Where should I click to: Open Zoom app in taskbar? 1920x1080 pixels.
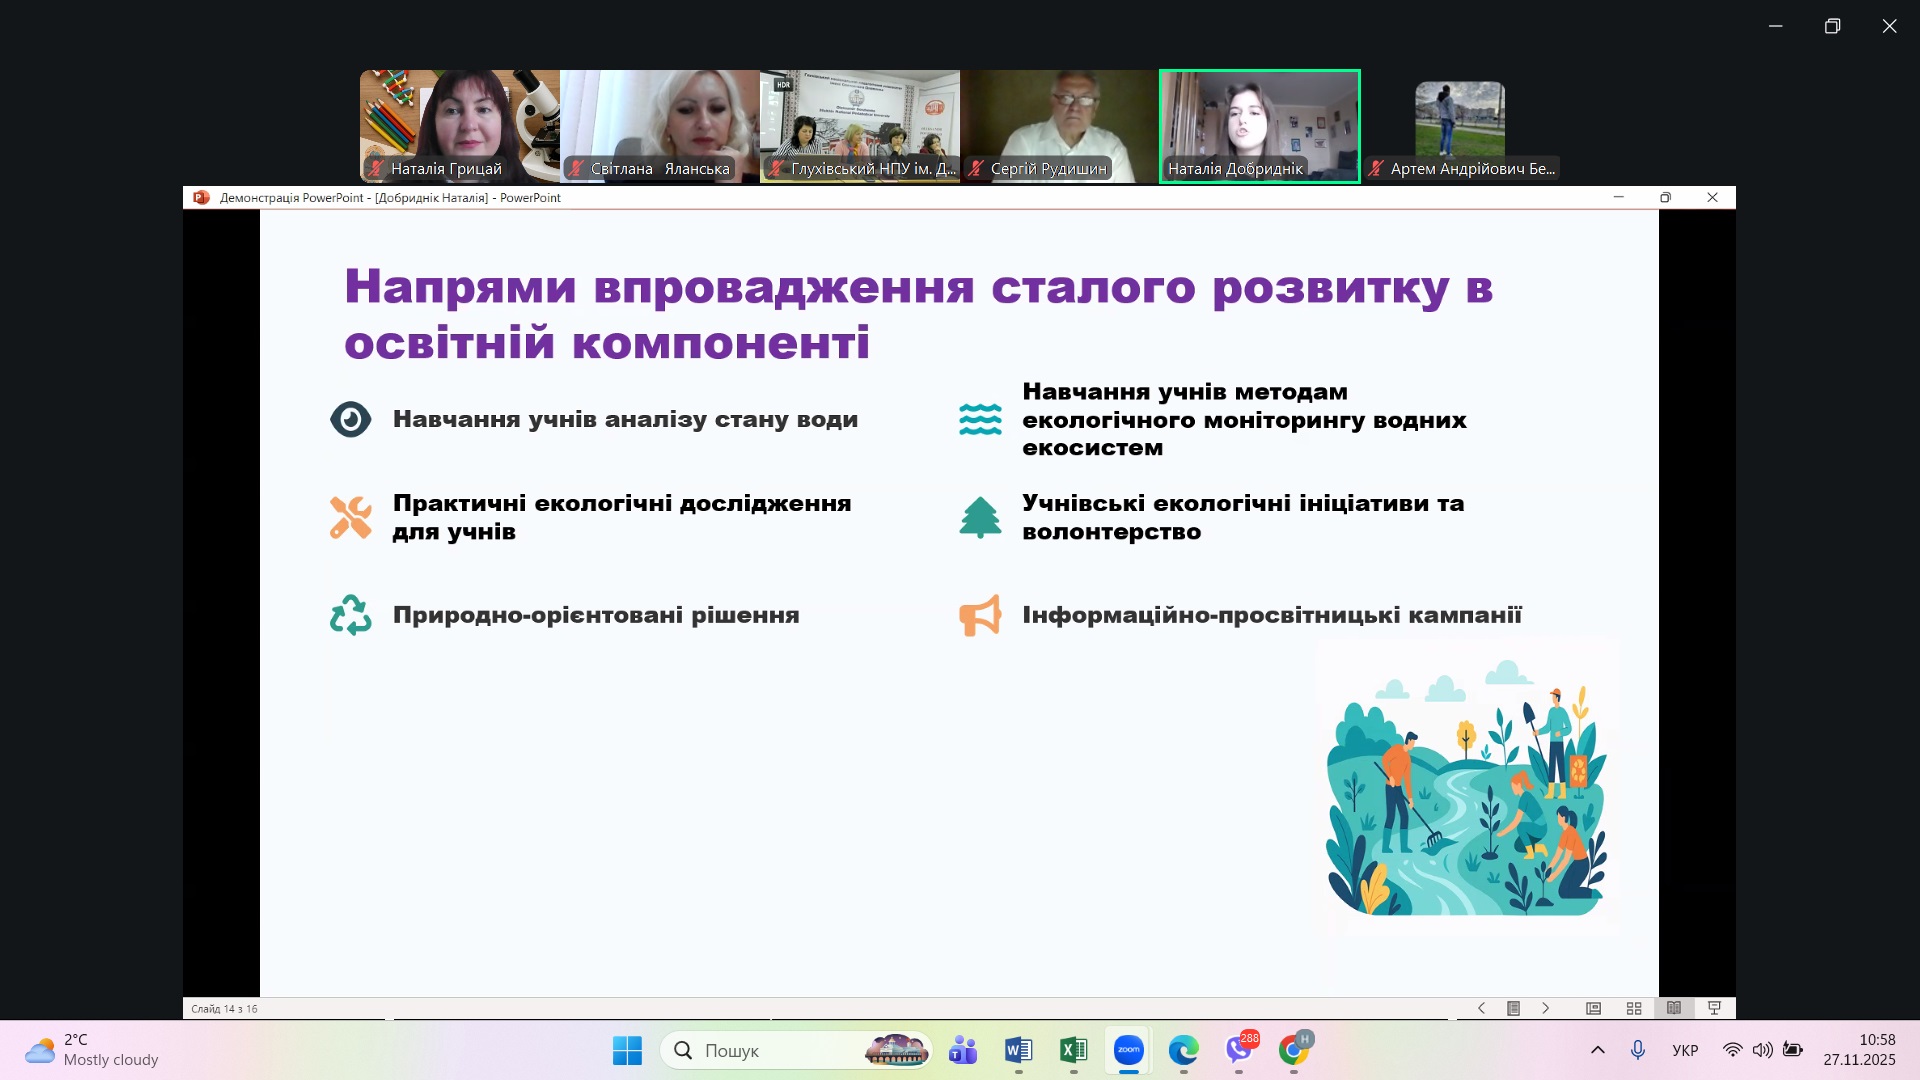[1128, 1050]
